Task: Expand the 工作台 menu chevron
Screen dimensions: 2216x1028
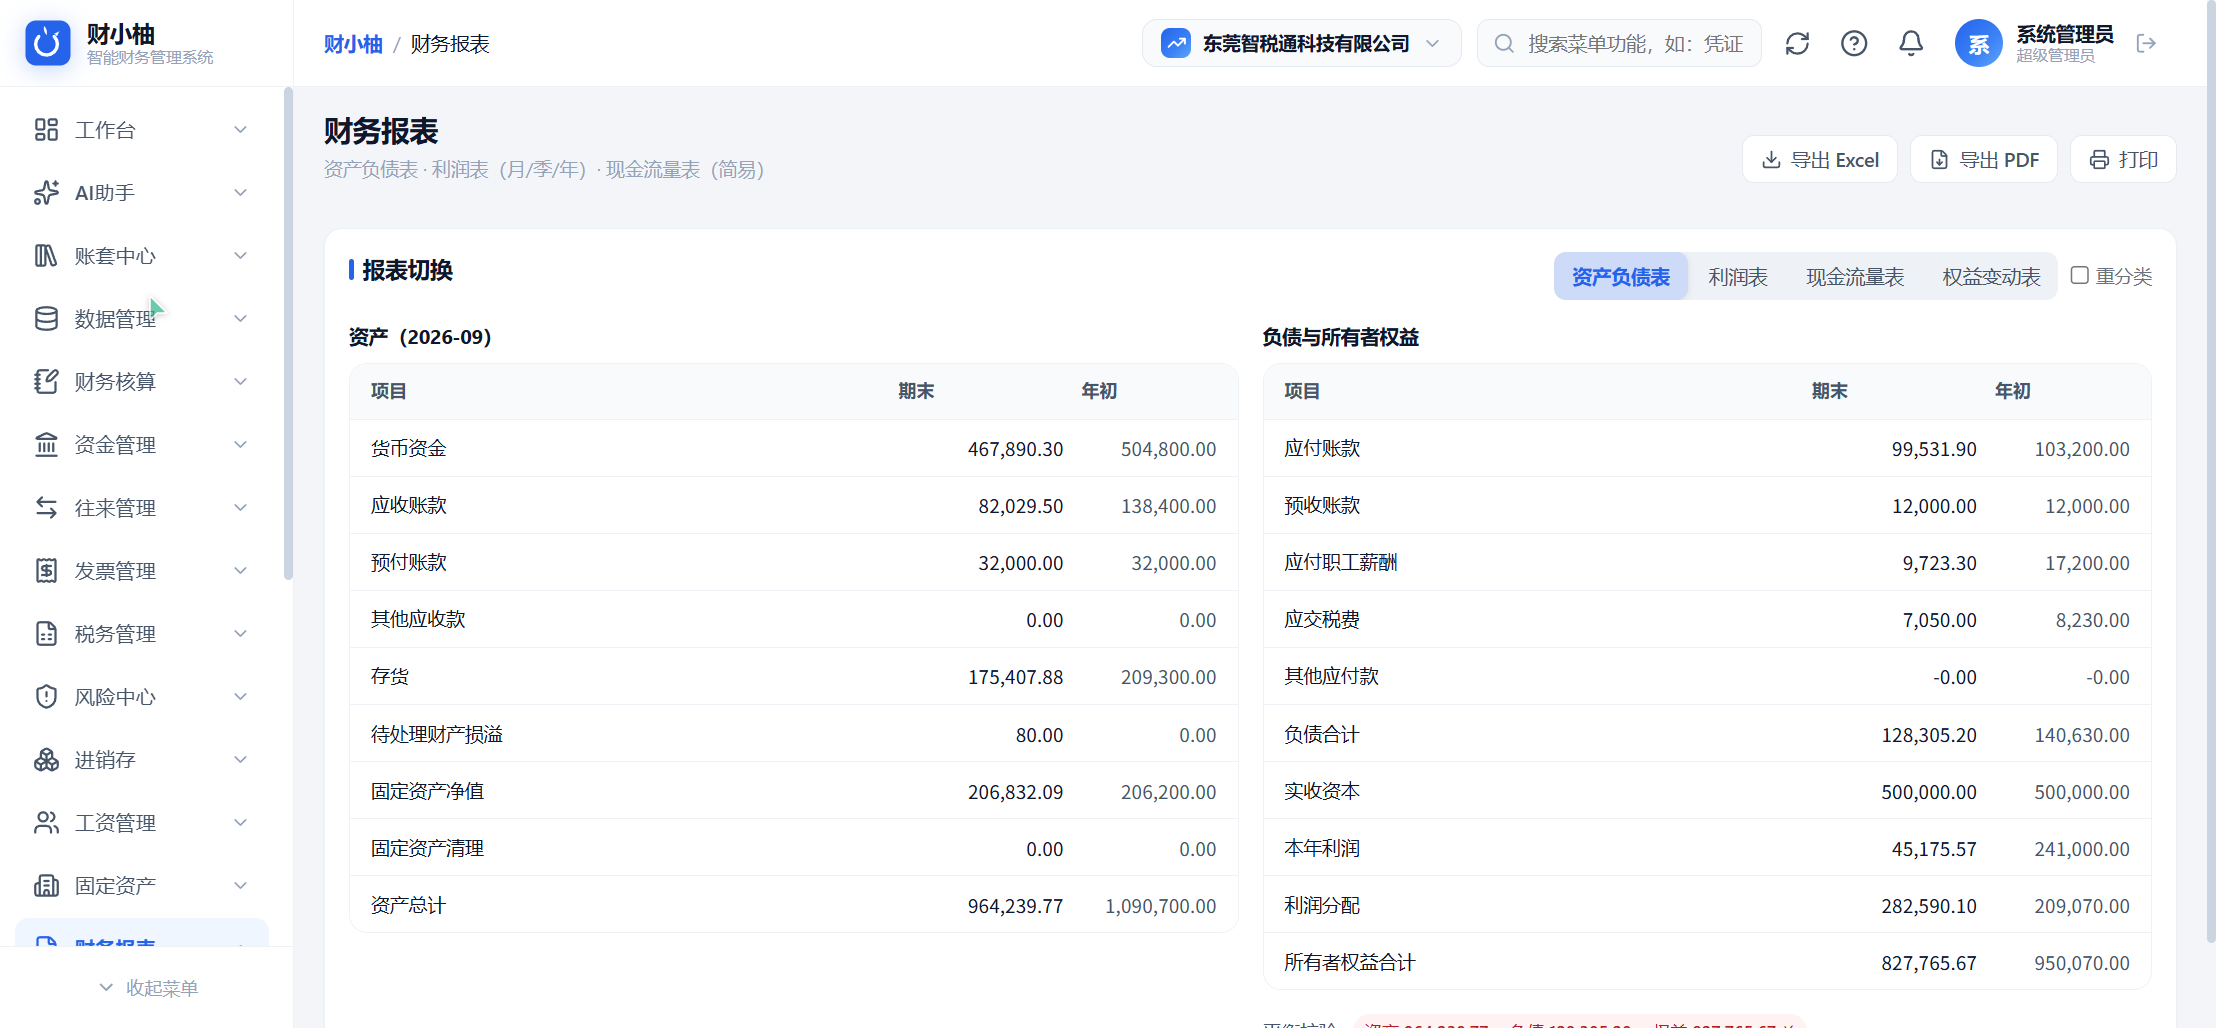Action: [x=240, y=130]
